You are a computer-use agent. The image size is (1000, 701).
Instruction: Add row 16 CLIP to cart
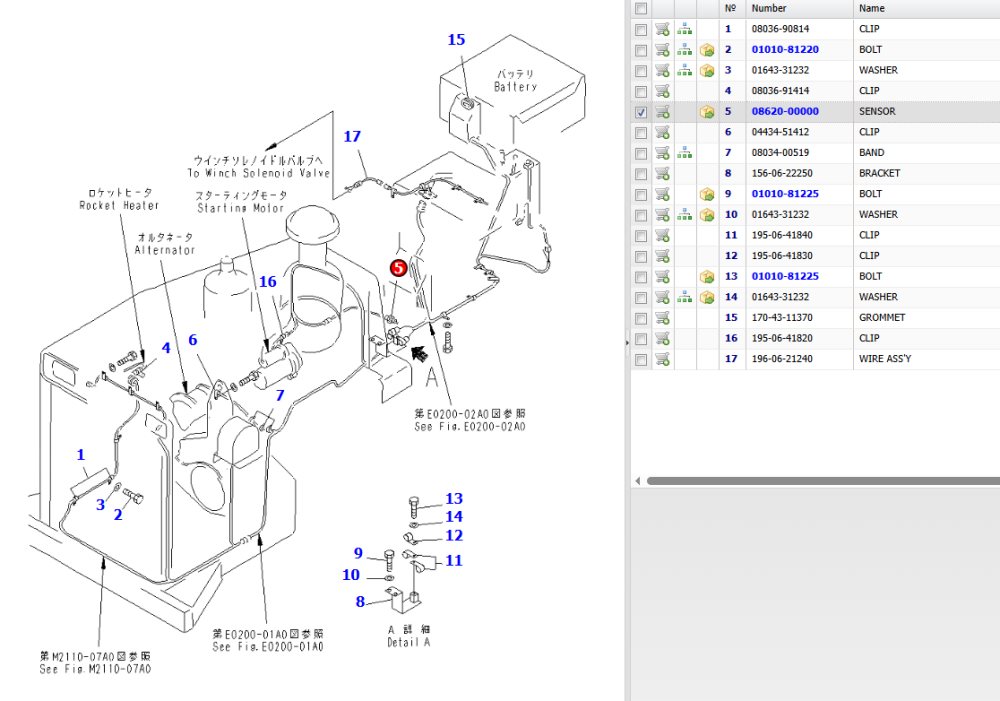tap(663, 339)
